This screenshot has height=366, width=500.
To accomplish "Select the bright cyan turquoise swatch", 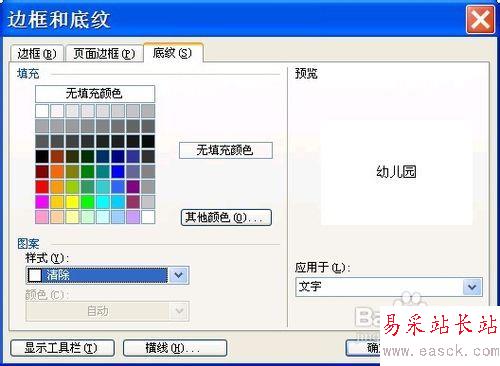I will pyautogui.click(x=103, y=202).
